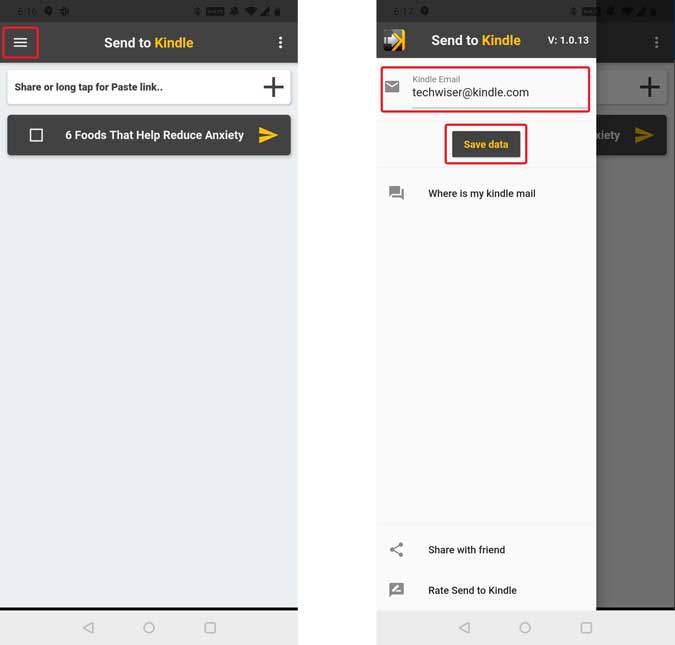Tap recent apps square on left screen
The image size is (675, 645).
click(210, 628)
